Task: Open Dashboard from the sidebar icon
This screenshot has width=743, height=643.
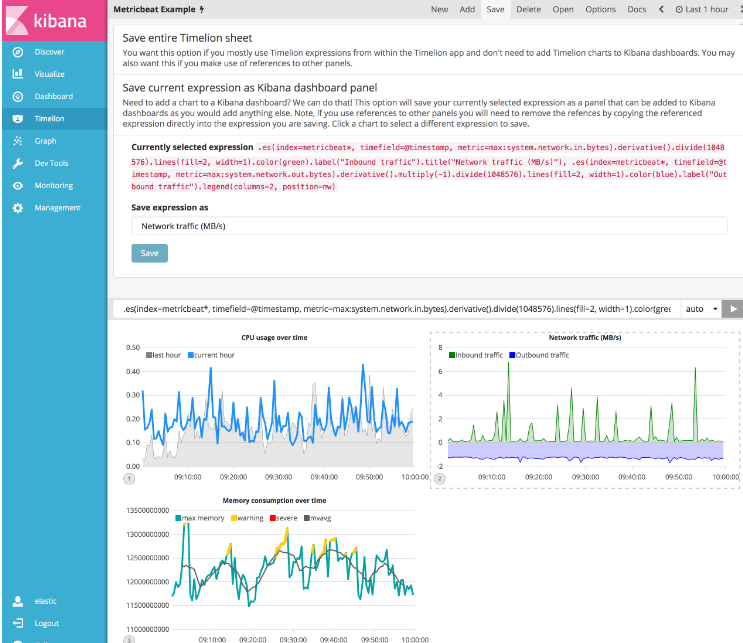Action: [x=17, y=96]
